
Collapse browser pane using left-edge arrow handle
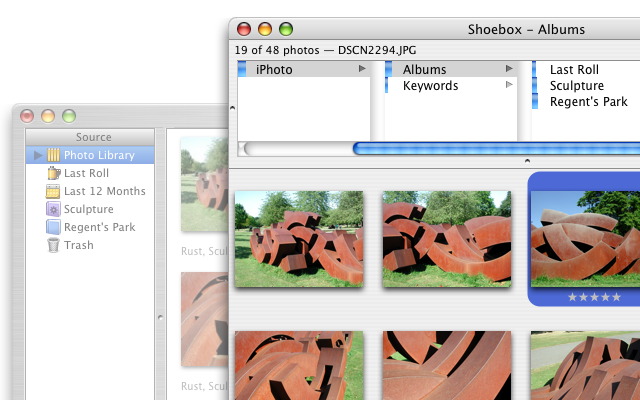233,108
